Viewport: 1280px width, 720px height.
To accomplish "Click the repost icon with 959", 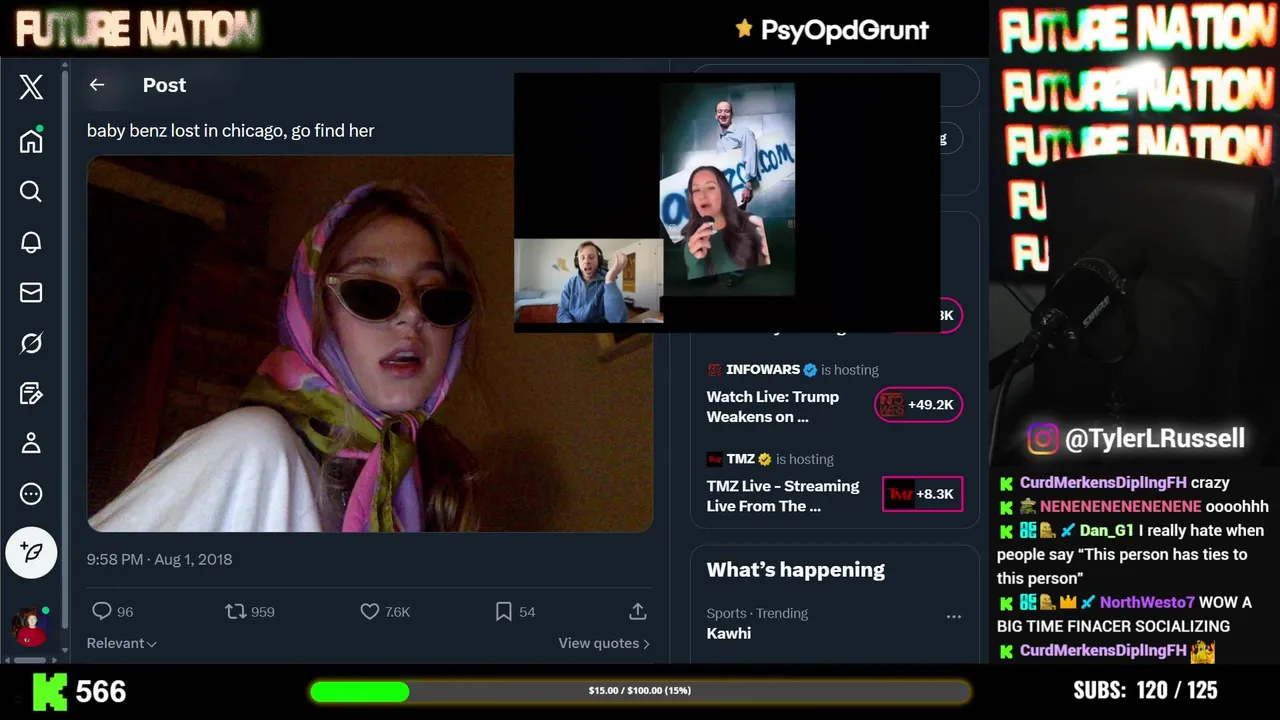I will coord(235,611).
